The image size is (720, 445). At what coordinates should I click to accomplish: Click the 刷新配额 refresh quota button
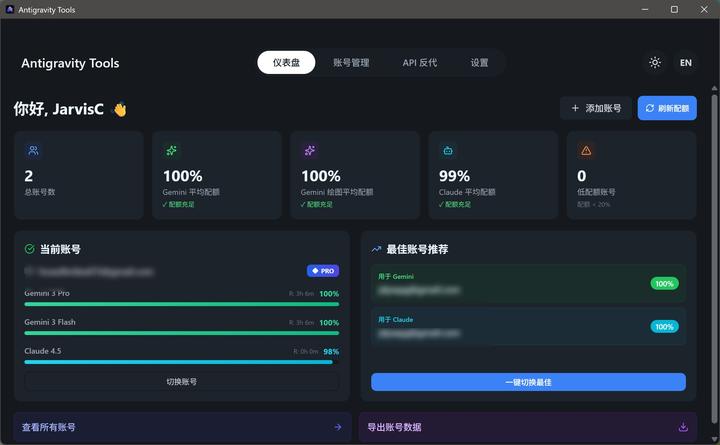click(x=667, y=108)
